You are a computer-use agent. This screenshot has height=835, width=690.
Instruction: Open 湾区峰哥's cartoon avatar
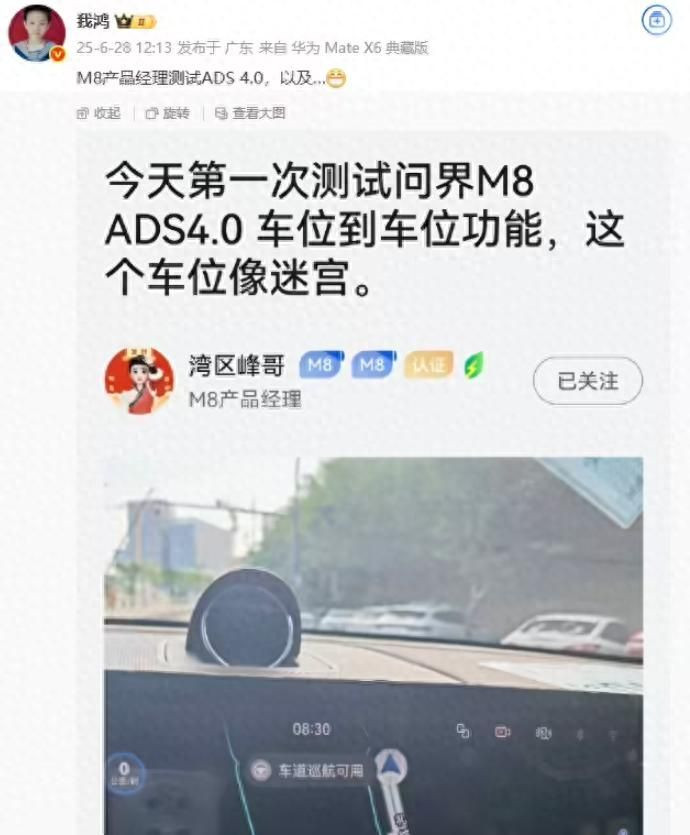139,381
